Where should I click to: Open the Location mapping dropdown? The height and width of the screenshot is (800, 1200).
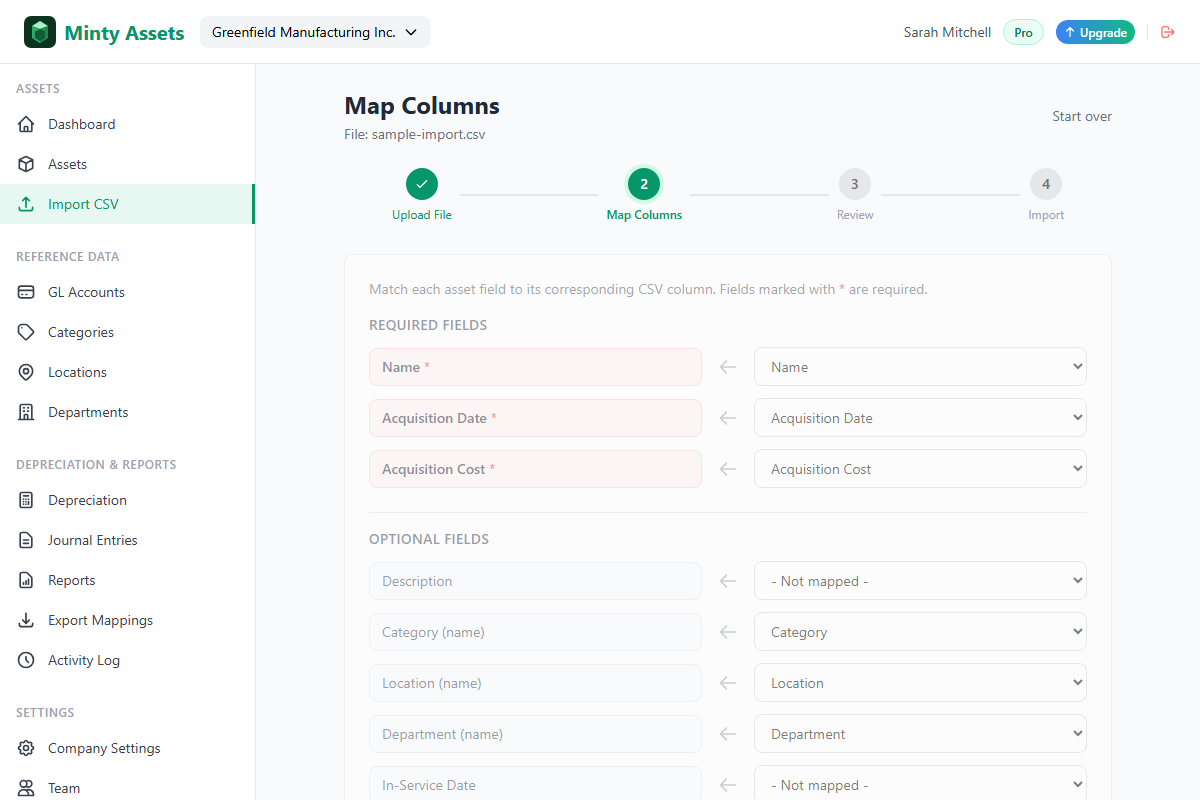[x=920, y=683]
